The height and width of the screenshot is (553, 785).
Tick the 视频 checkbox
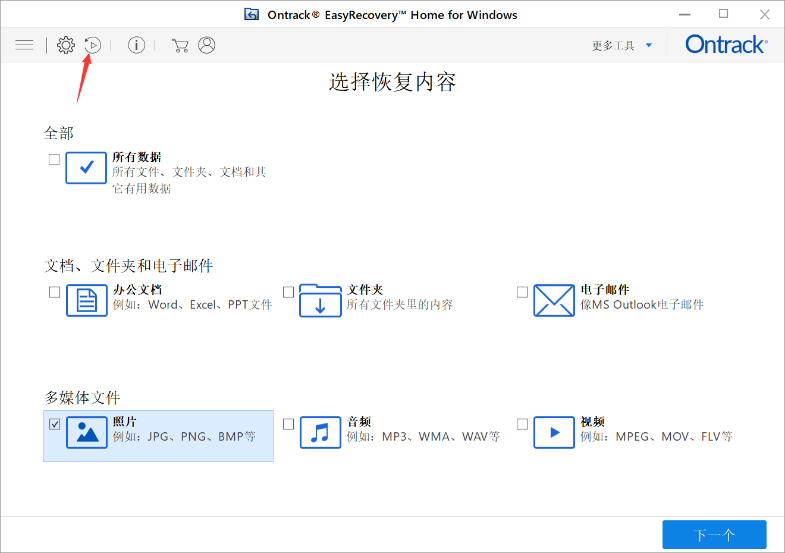tap(522, 424)
